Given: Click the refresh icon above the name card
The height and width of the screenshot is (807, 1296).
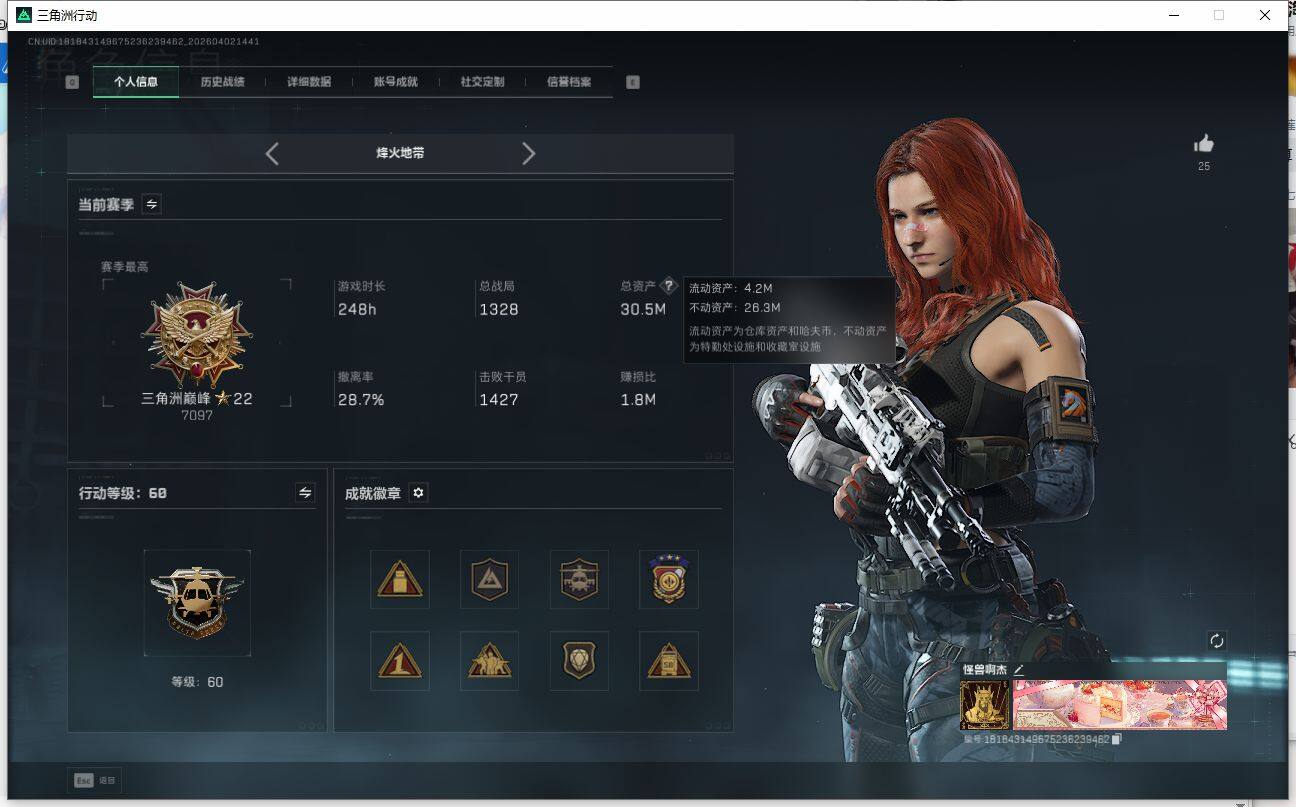Looking at the screenshot, I should click(x=1217, y=641).
